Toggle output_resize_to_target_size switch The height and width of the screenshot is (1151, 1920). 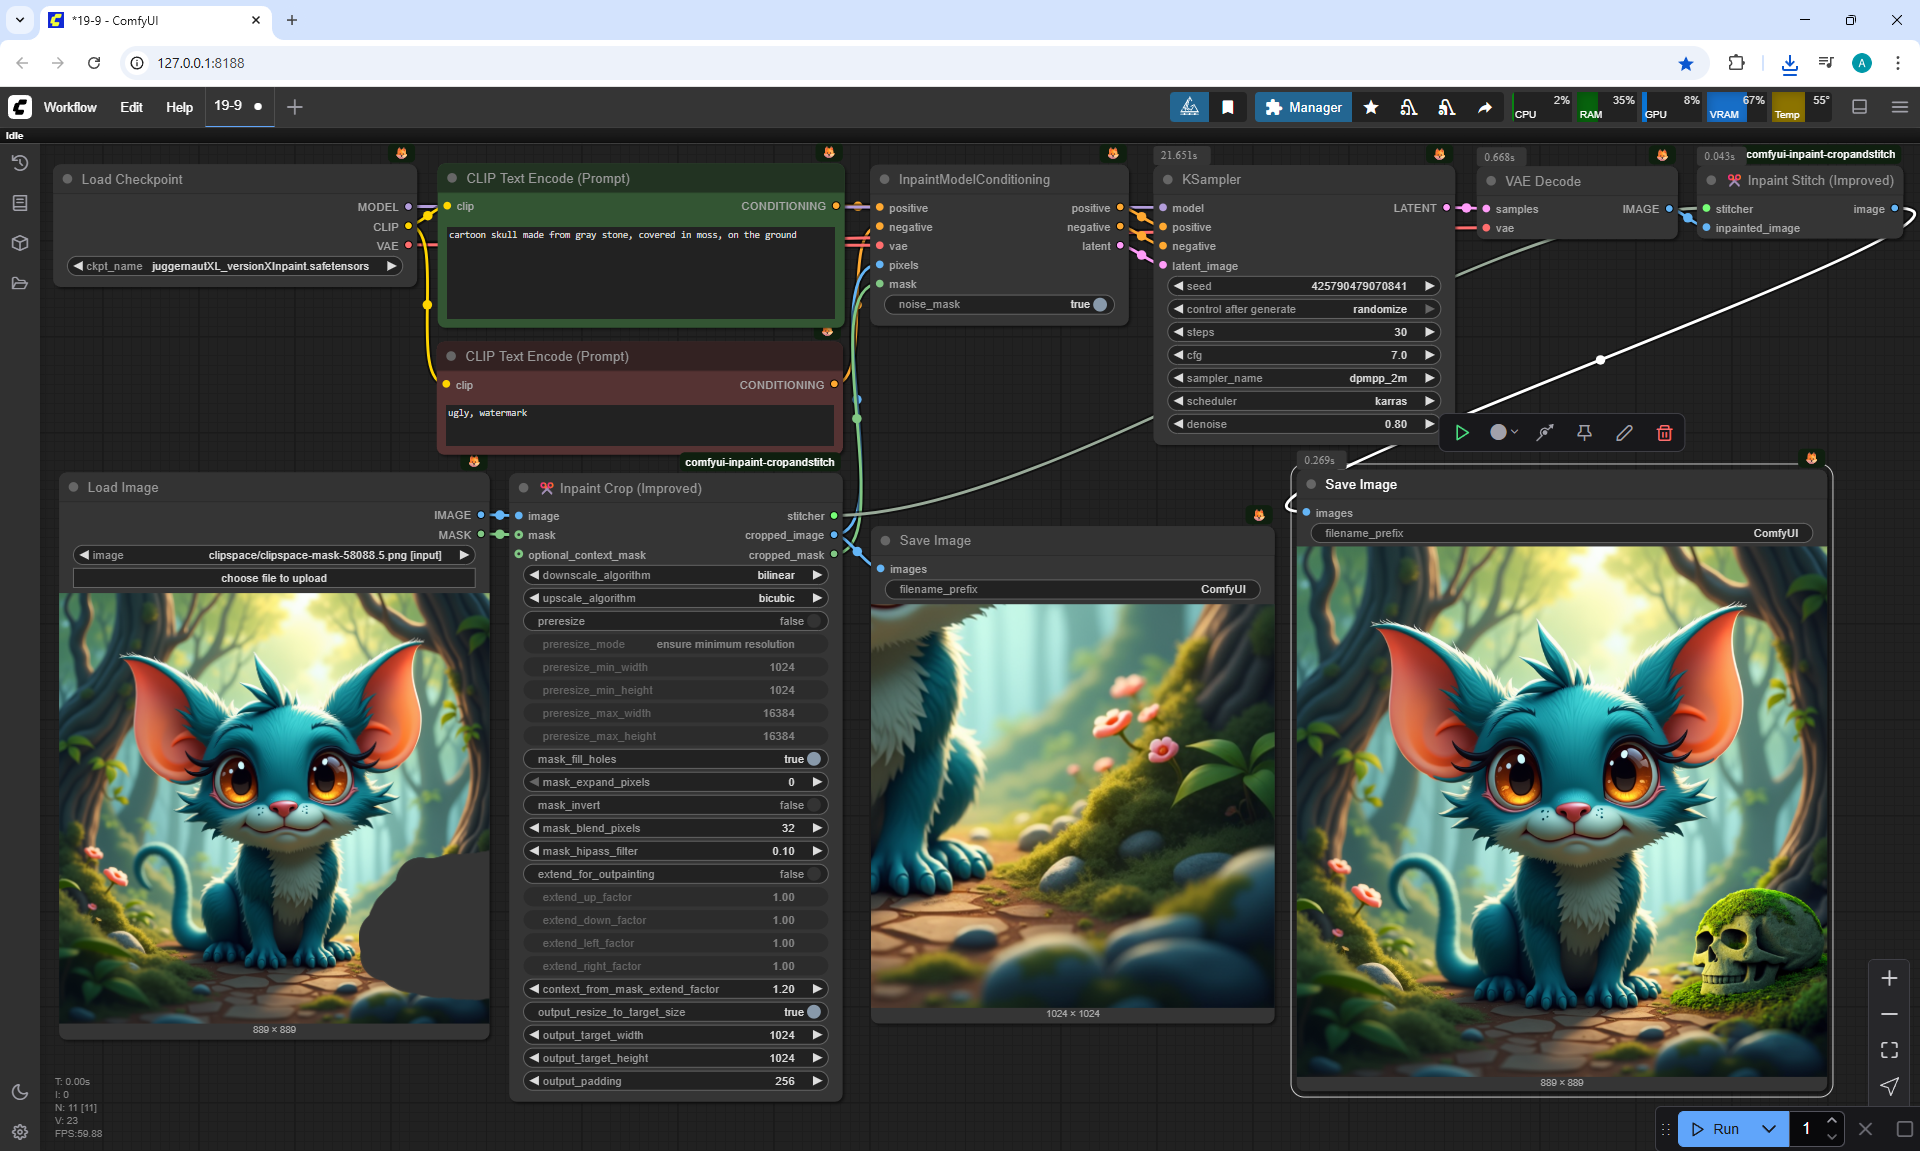click(813, 1012)
